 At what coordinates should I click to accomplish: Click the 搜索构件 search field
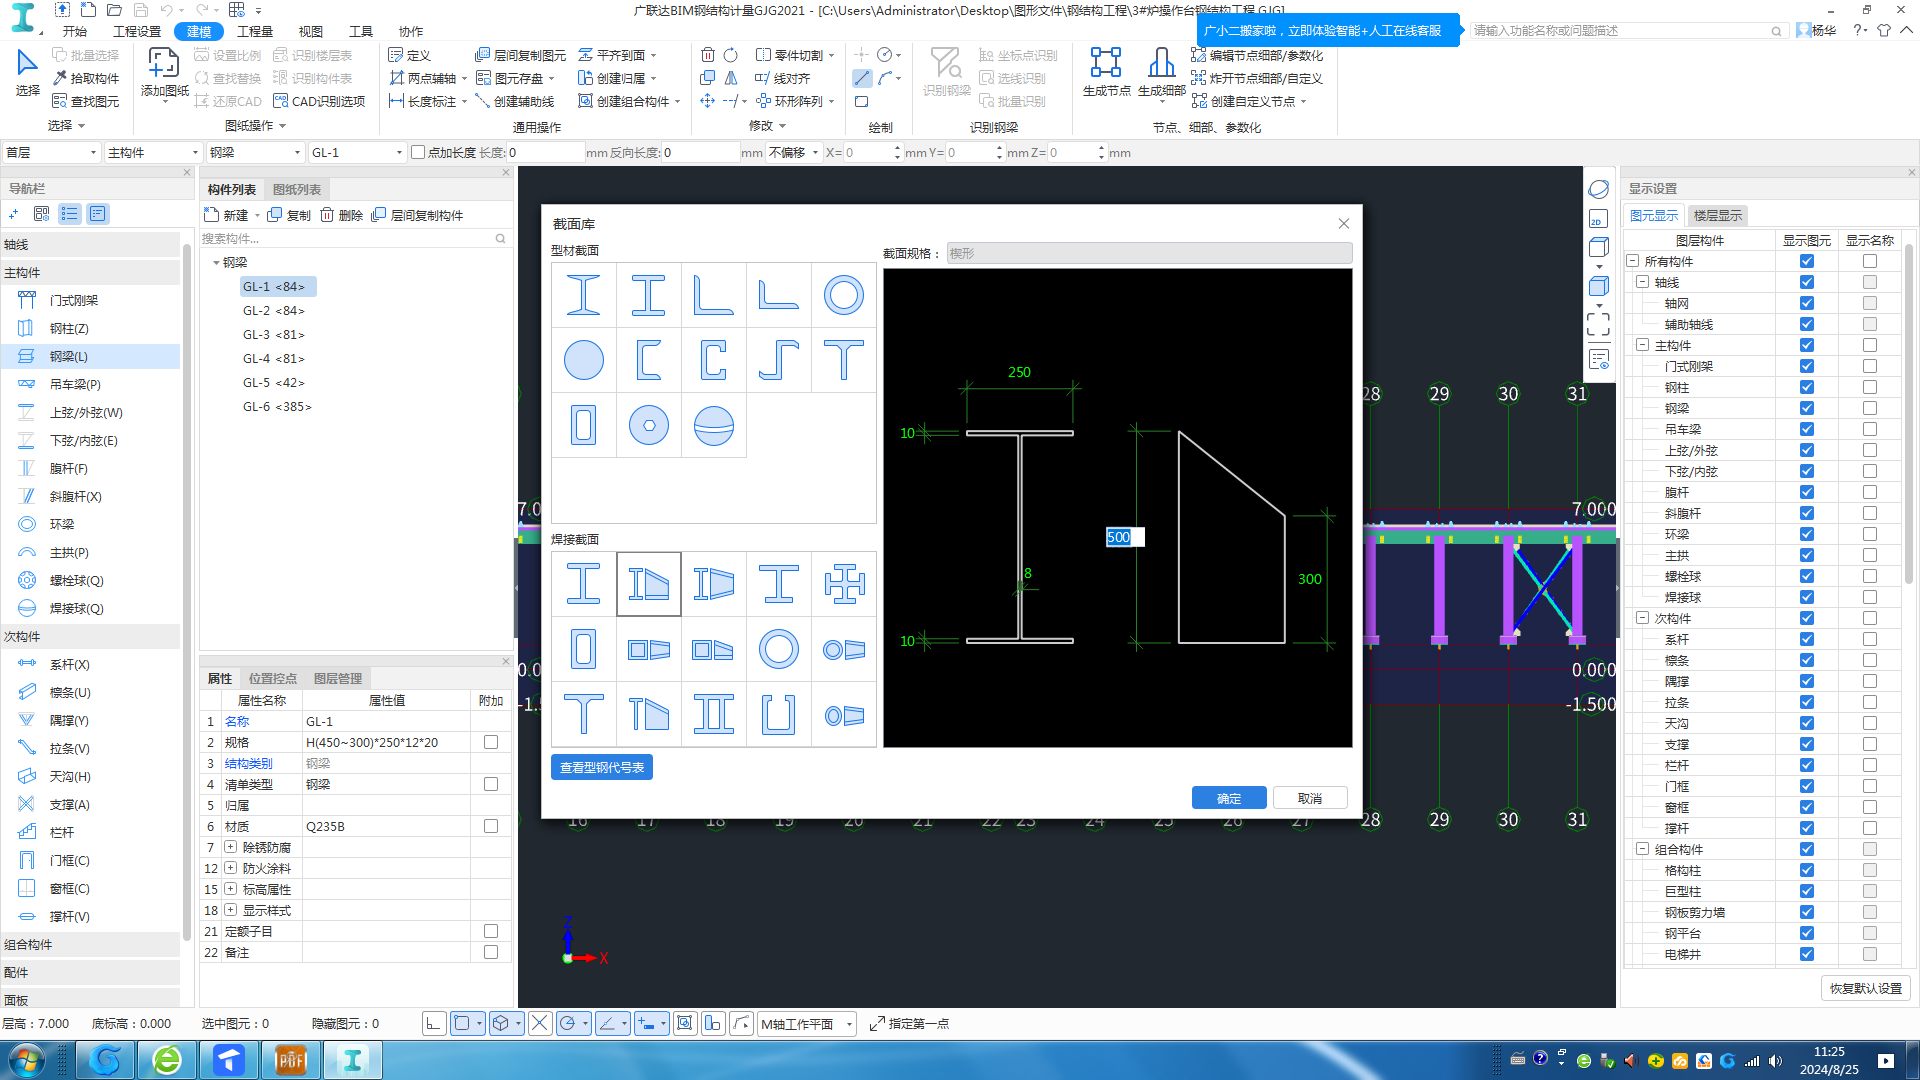point(355,239)
